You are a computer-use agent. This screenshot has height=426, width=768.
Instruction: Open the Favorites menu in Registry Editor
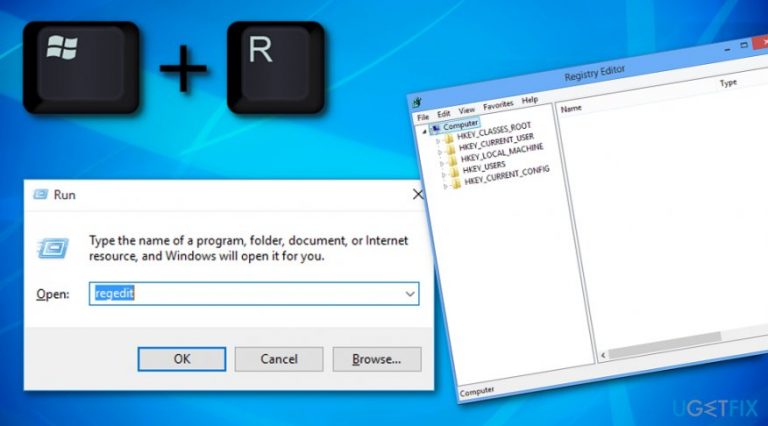(x=498, y=105)
